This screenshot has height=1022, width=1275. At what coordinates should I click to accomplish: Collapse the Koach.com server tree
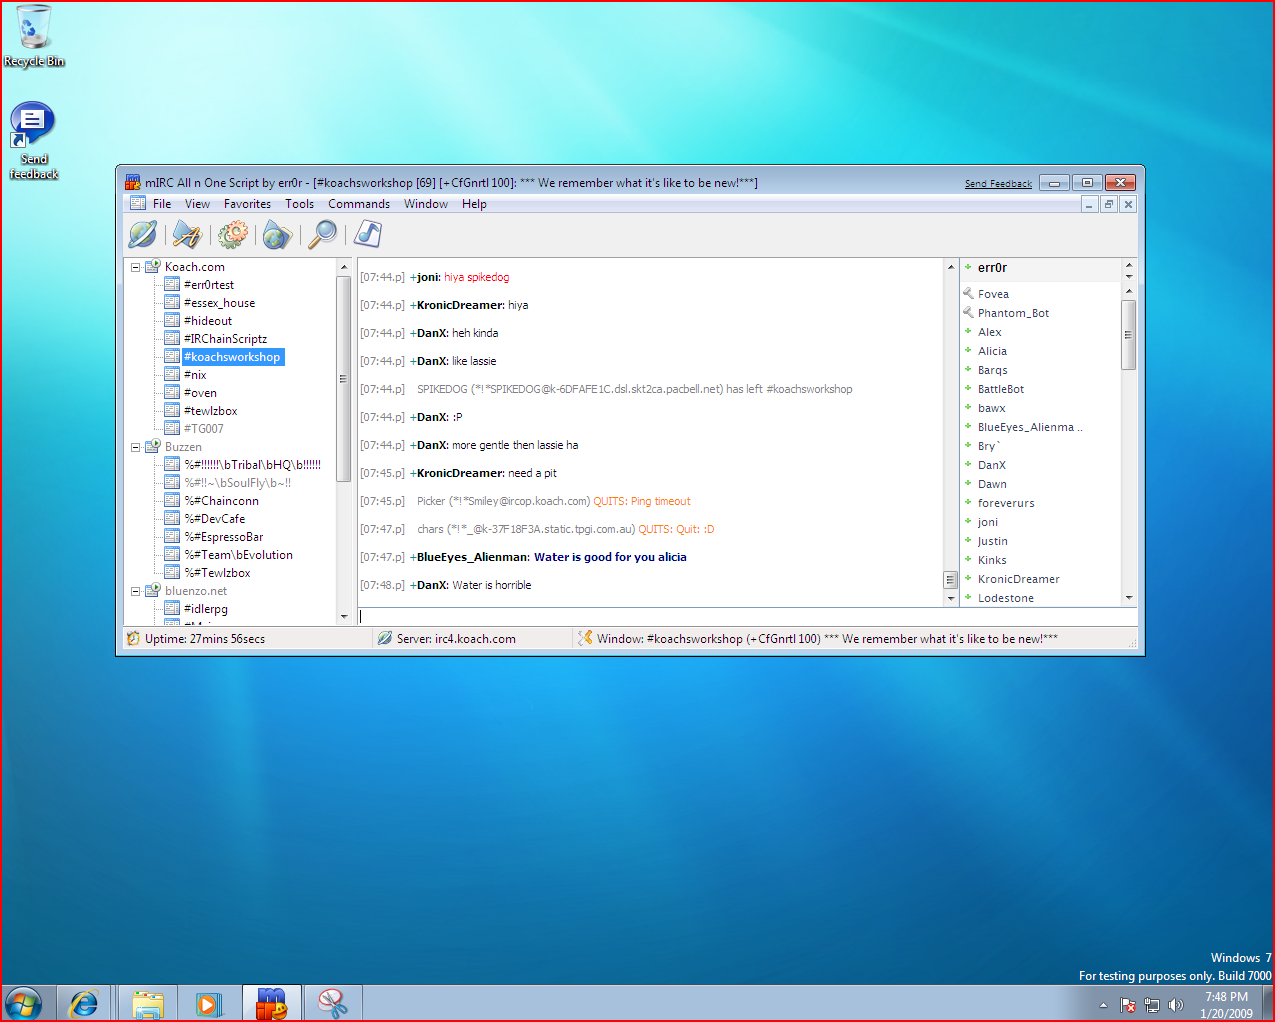point(136,267)
